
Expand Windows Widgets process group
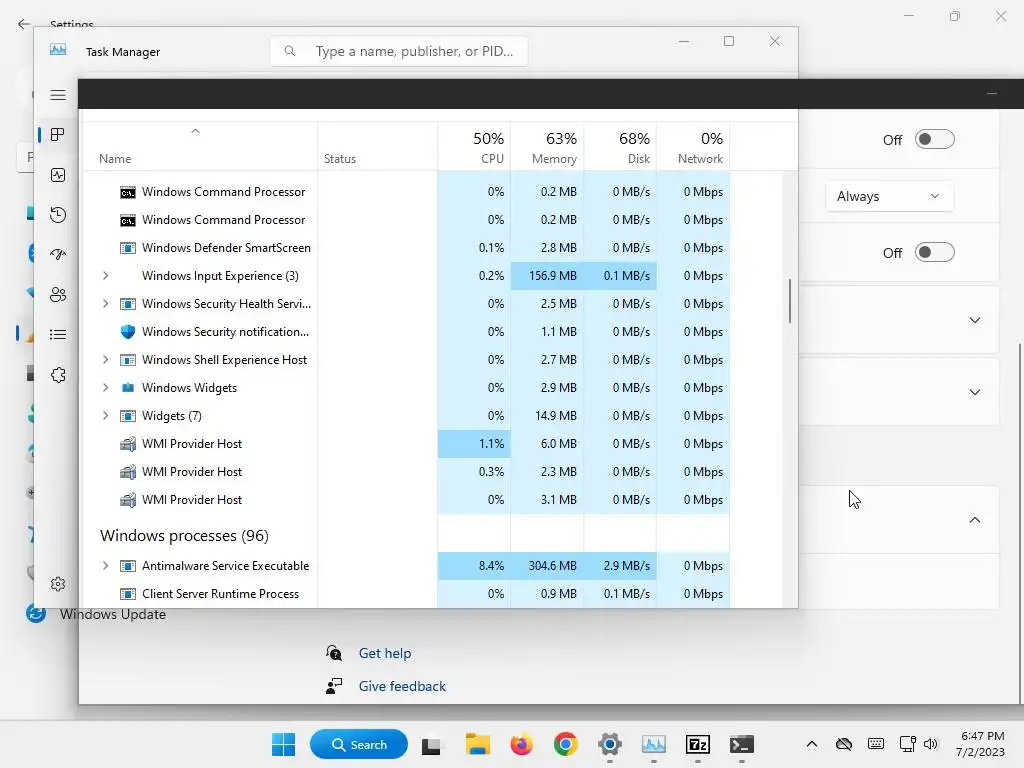click(x=105, y=388)
